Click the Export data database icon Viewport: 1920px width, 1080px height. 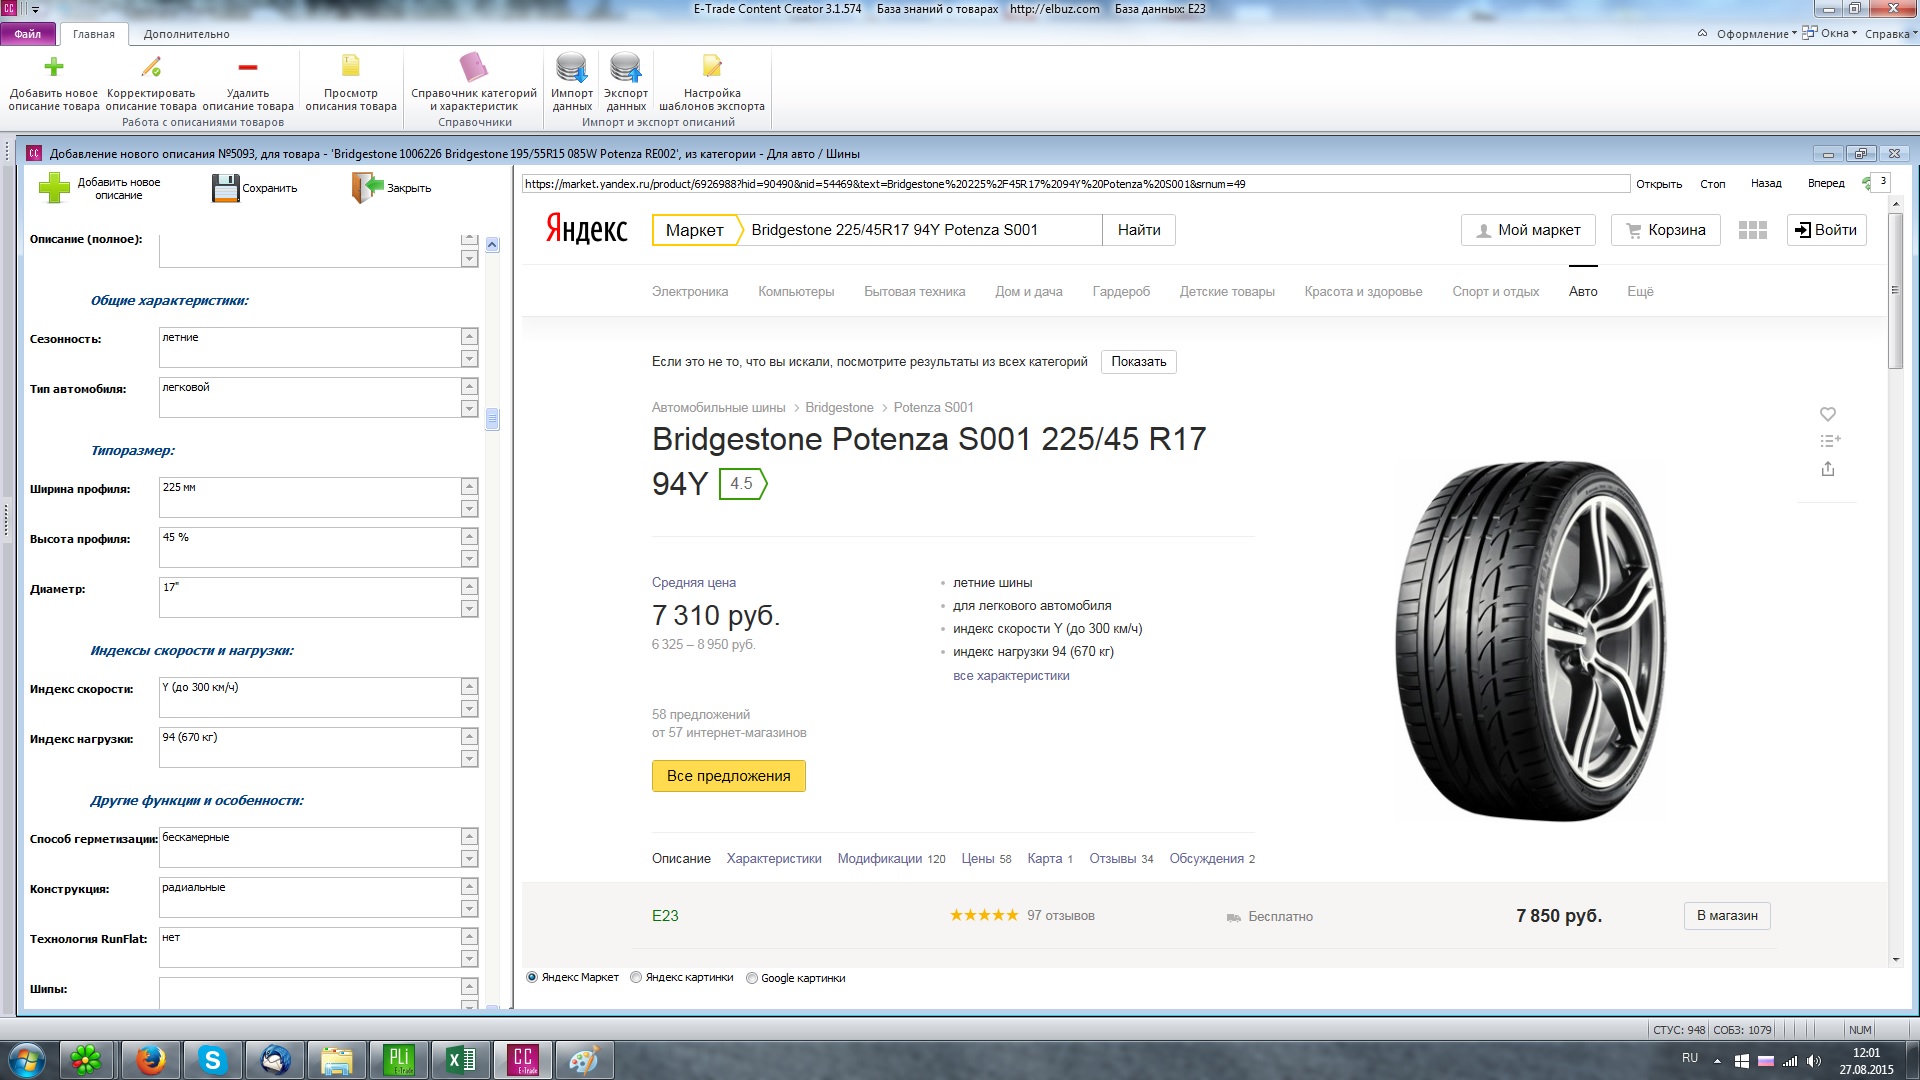tap(626, 67)
